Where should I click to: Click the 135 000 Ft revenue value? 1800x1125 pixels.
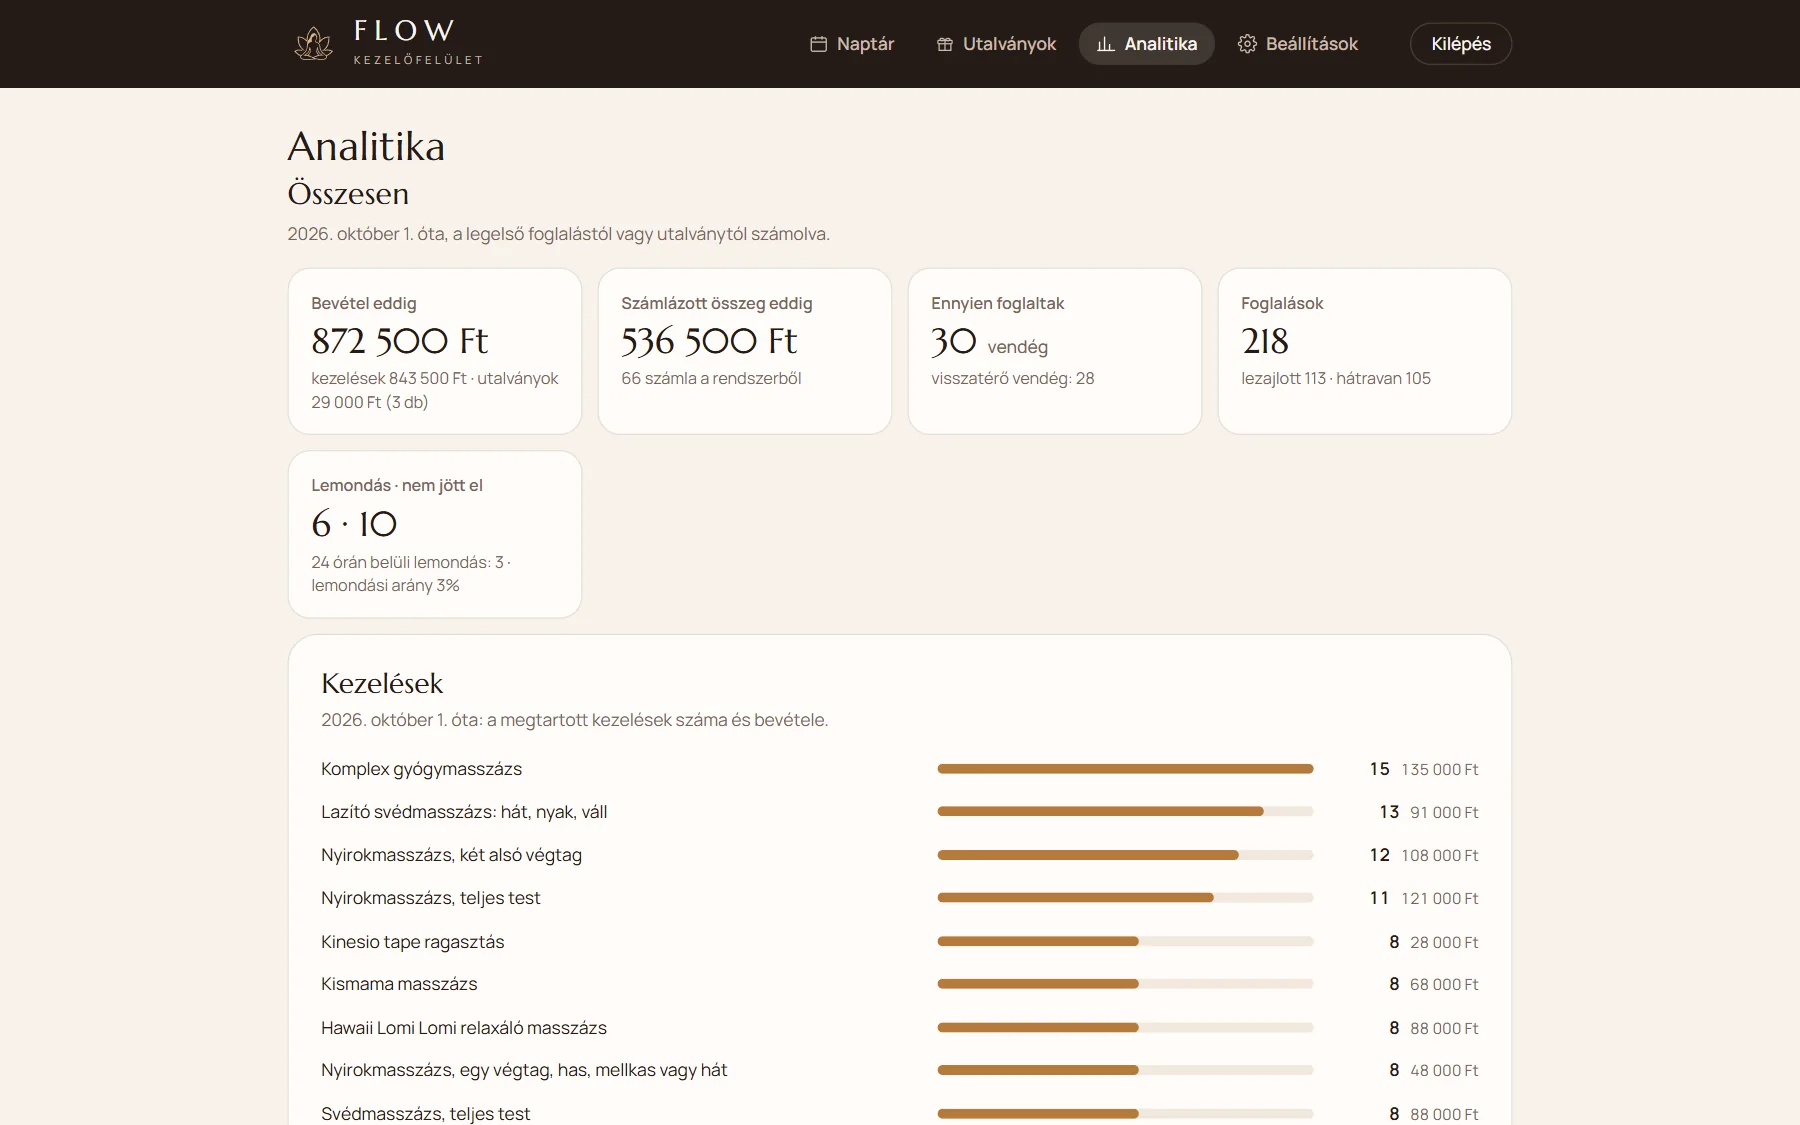coord(1439,769)
